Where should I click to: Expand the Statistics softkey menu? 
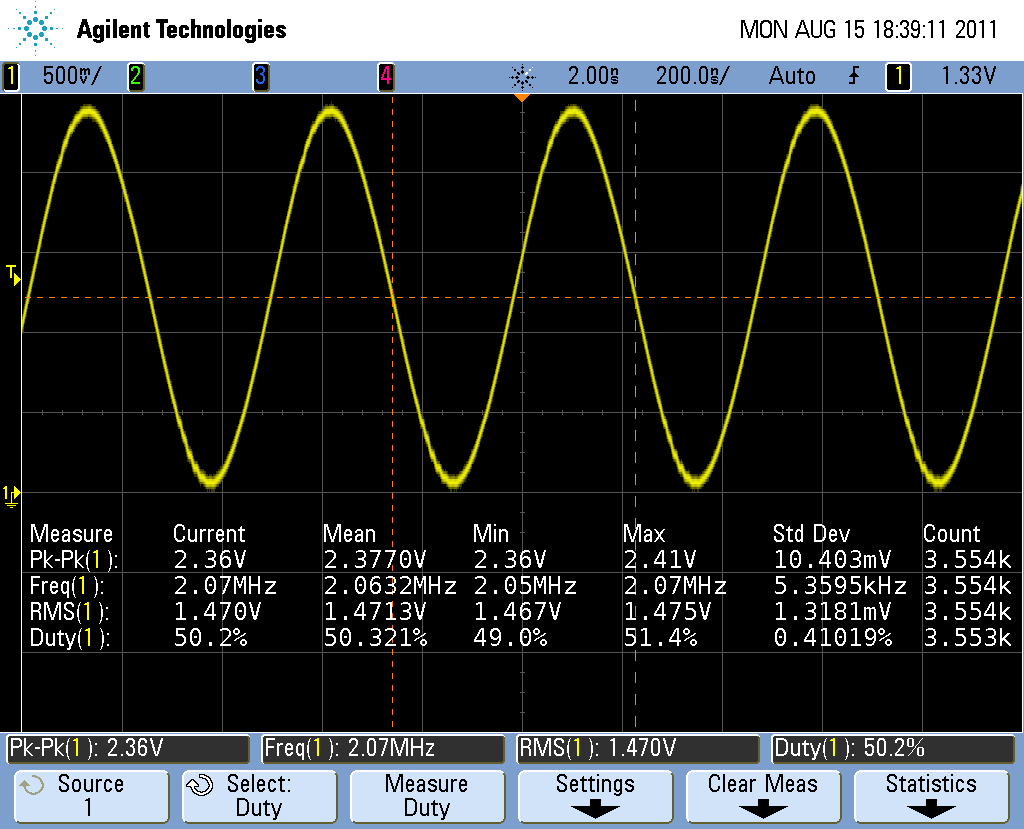click(x=931, y=796)
